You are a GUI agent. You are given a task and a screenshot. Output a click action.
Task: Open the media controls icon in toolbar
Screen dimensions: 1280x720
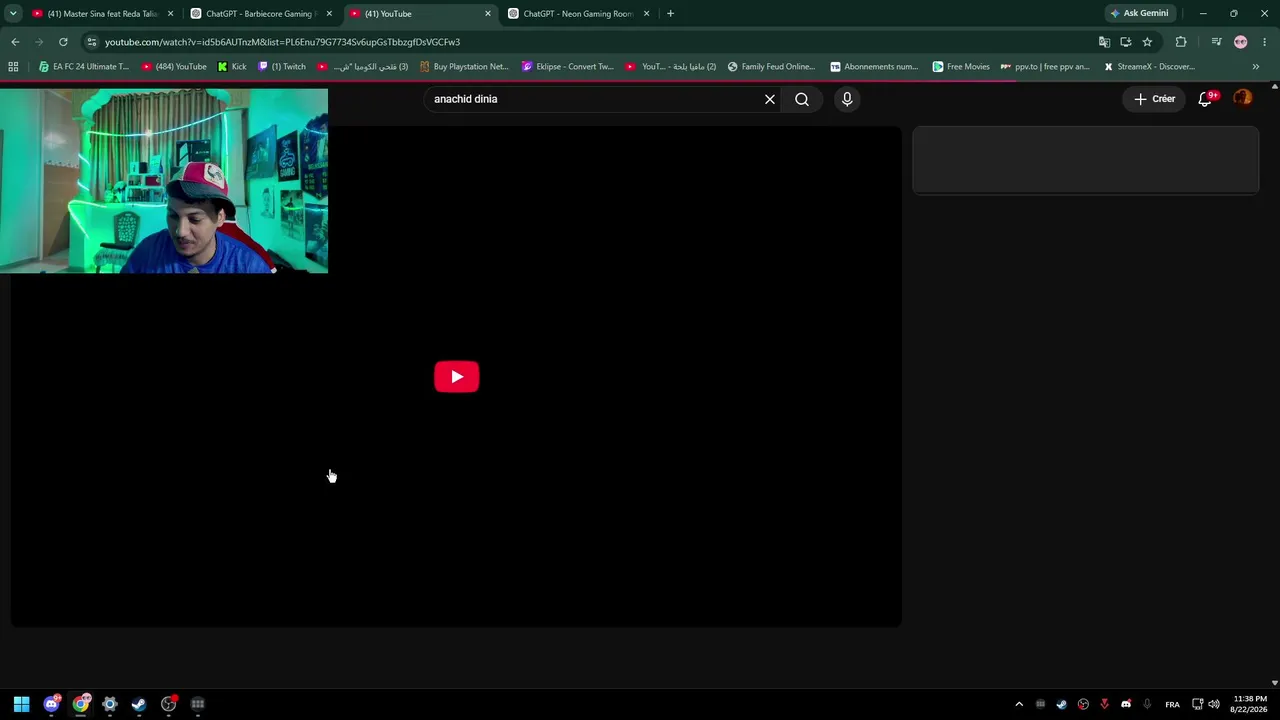1216,42
